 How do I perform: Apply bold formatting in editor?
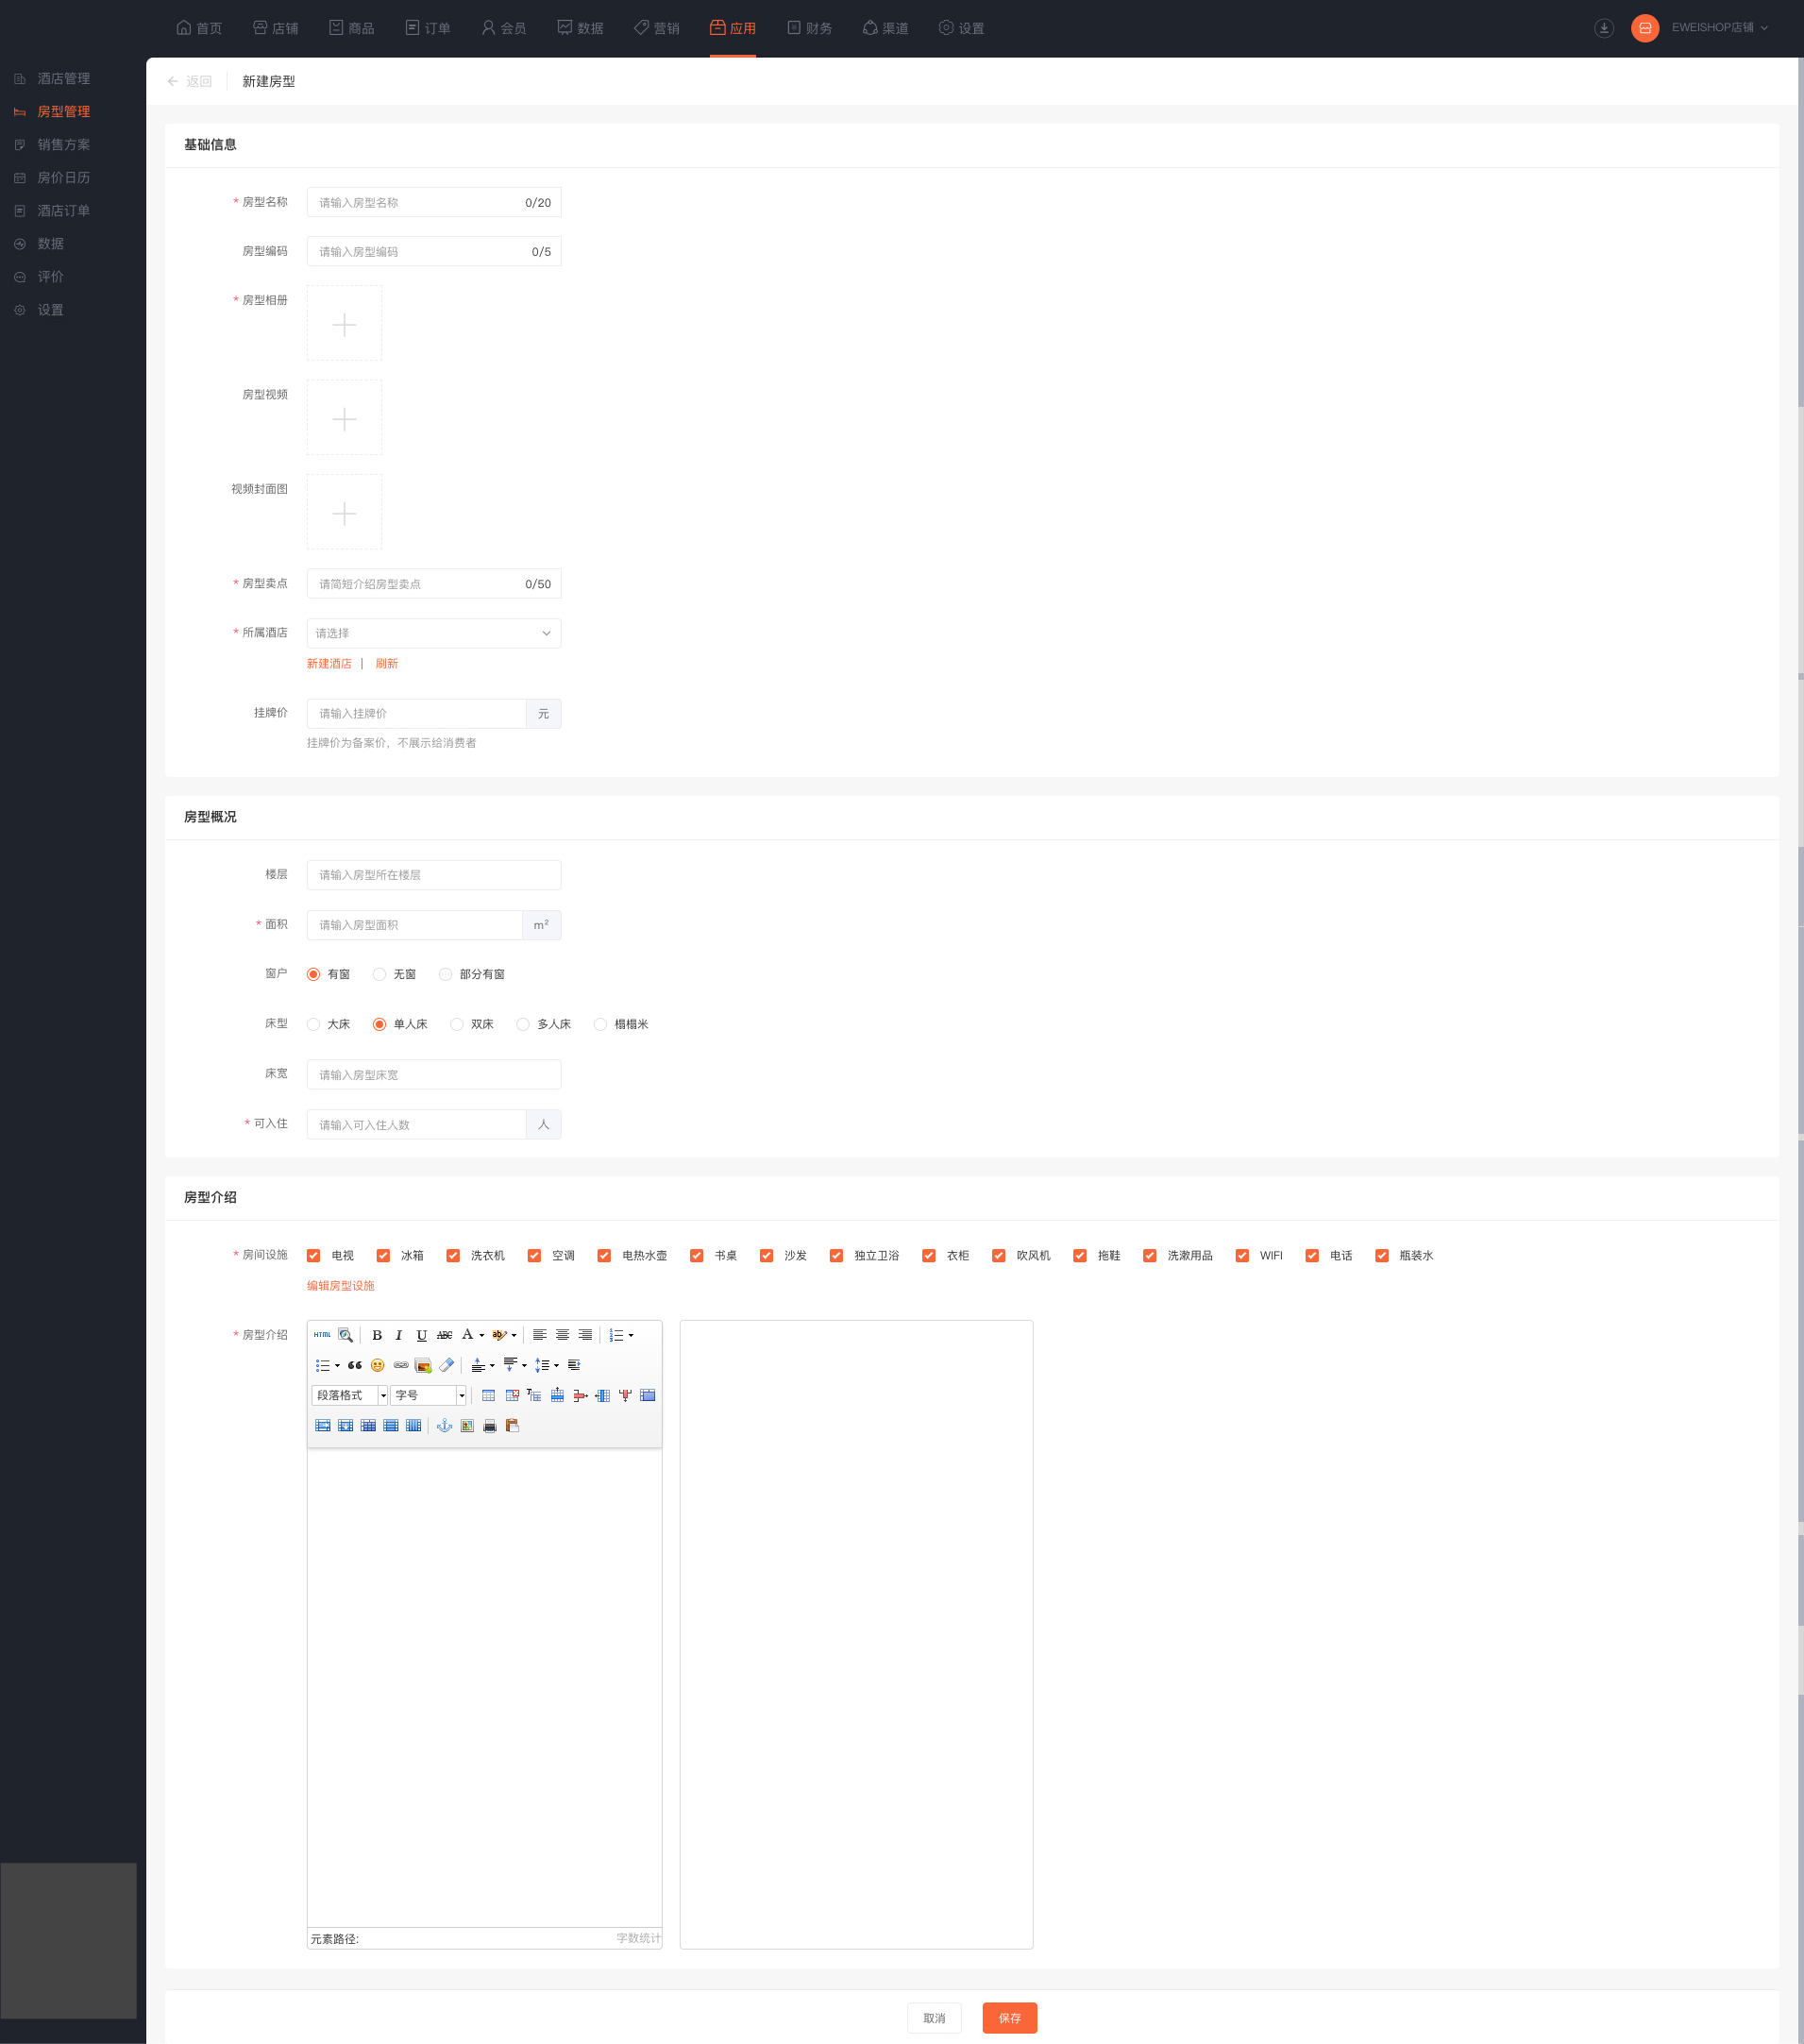pyautogui.click(x=377, y=1335)
